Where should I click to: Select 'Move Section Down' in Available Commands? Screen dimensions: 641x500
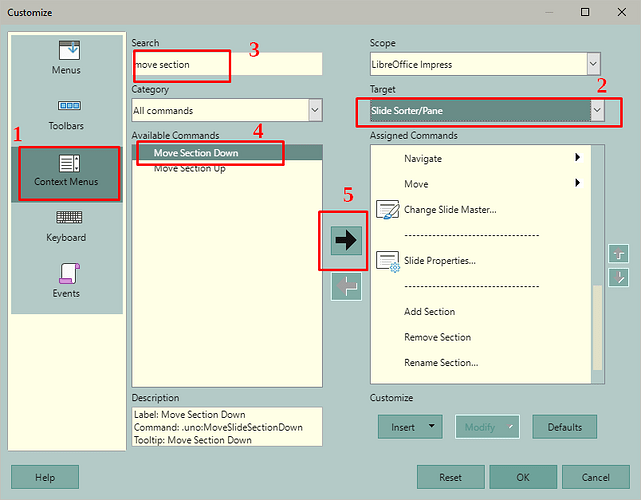[227, 152]
